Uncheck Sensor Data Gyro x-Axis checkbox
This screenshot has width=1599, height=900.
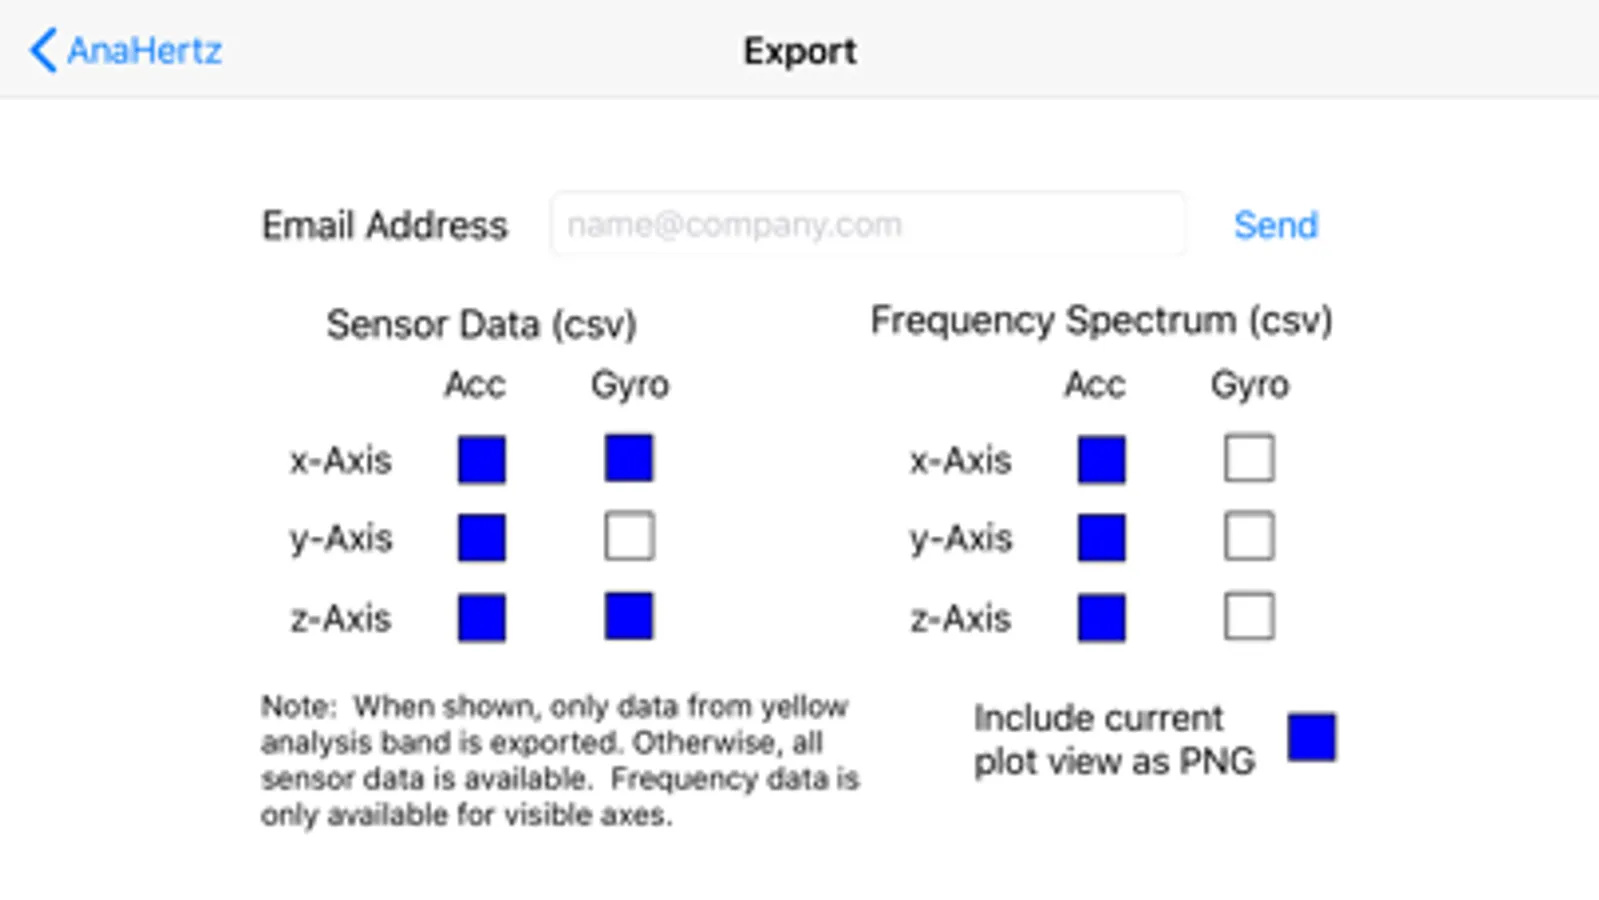pyautogui.click(x=629, y=458)
